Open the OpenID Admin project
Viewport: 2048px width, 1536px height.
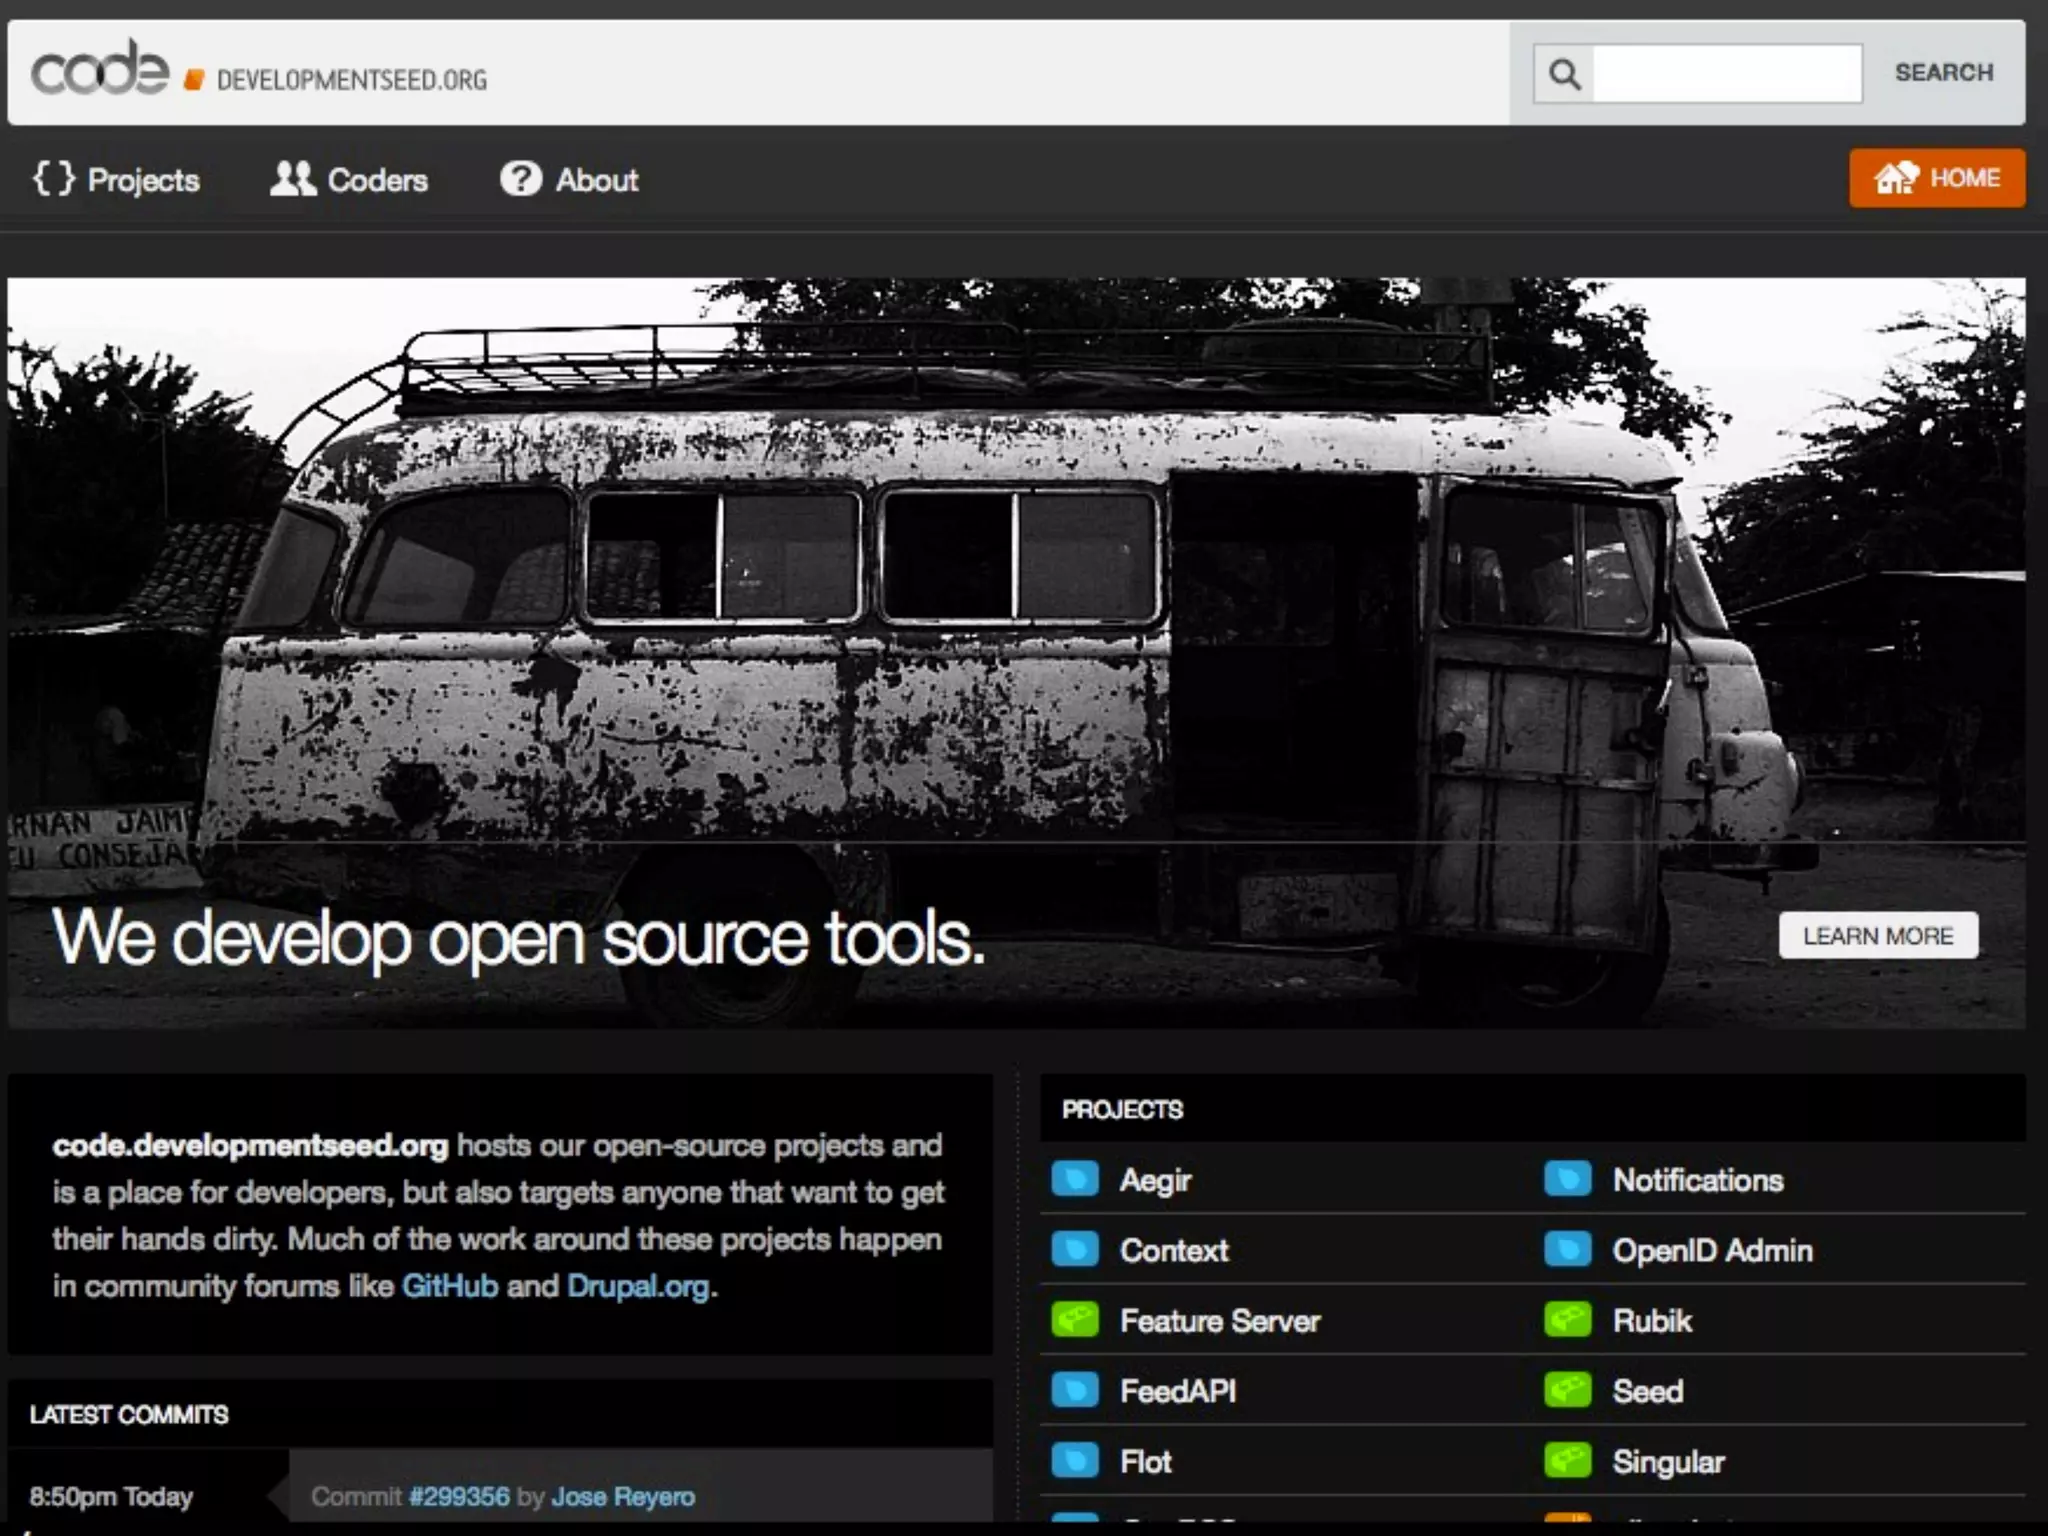[1711, 1250]
